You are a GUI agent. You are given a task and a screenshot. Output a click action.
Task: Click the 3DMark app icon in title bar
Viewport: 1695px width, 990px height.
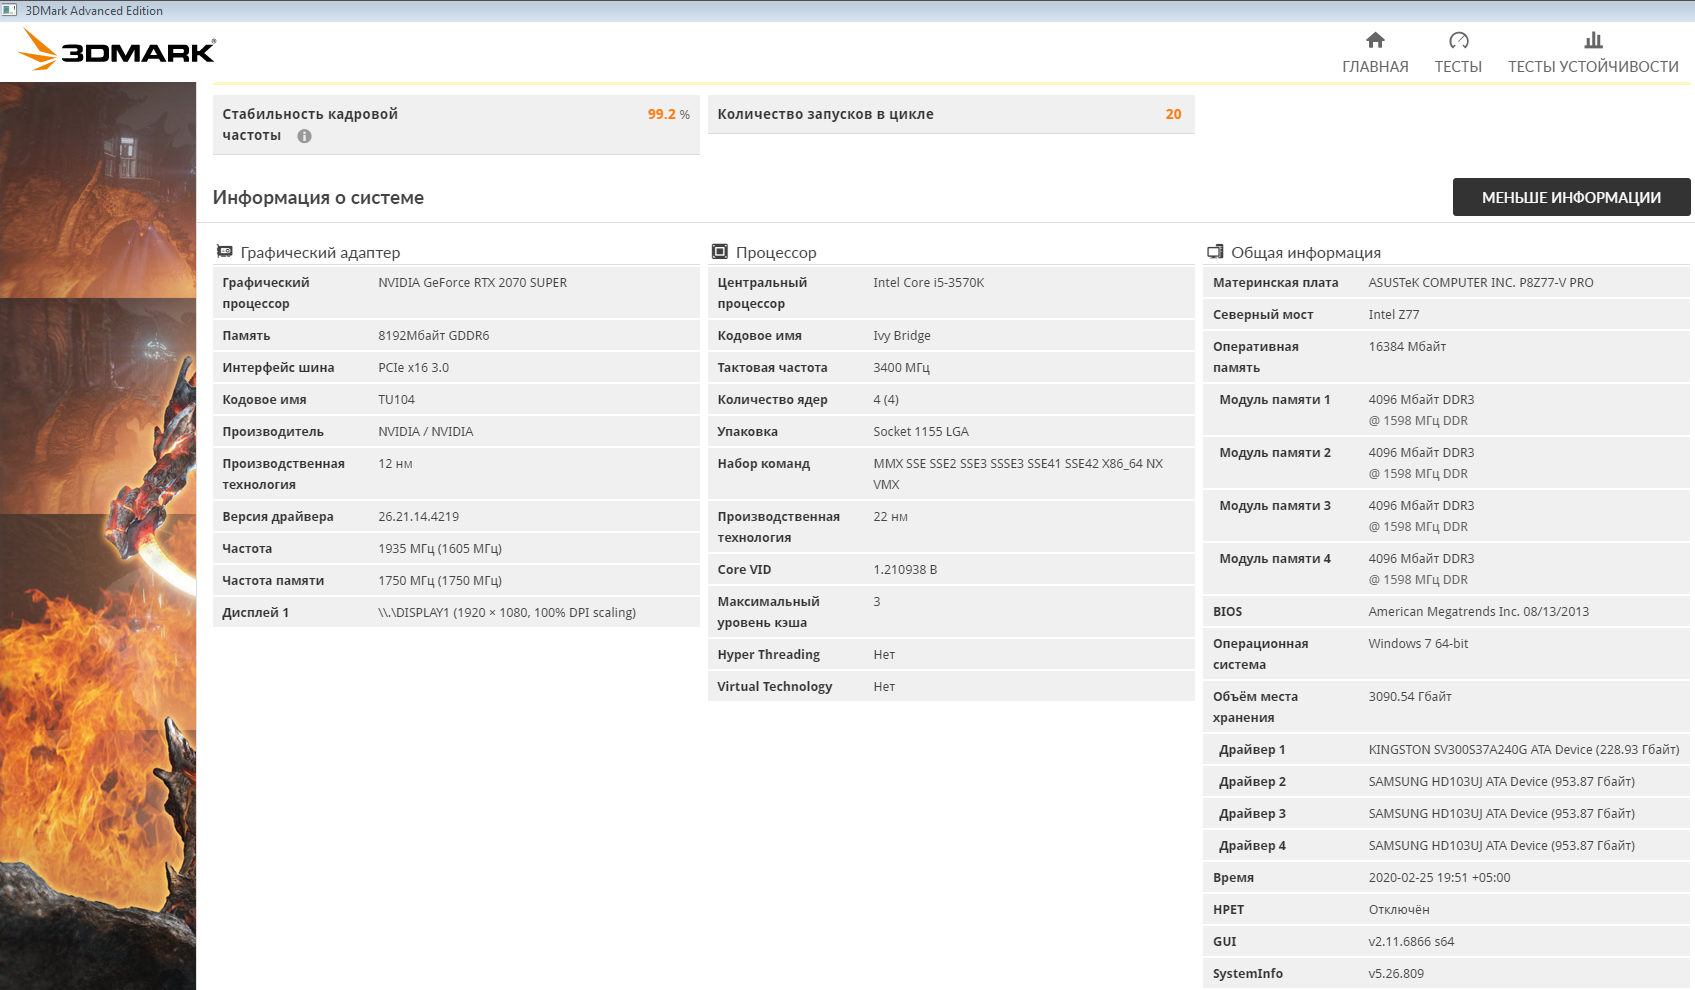click(x=10, y=10)
